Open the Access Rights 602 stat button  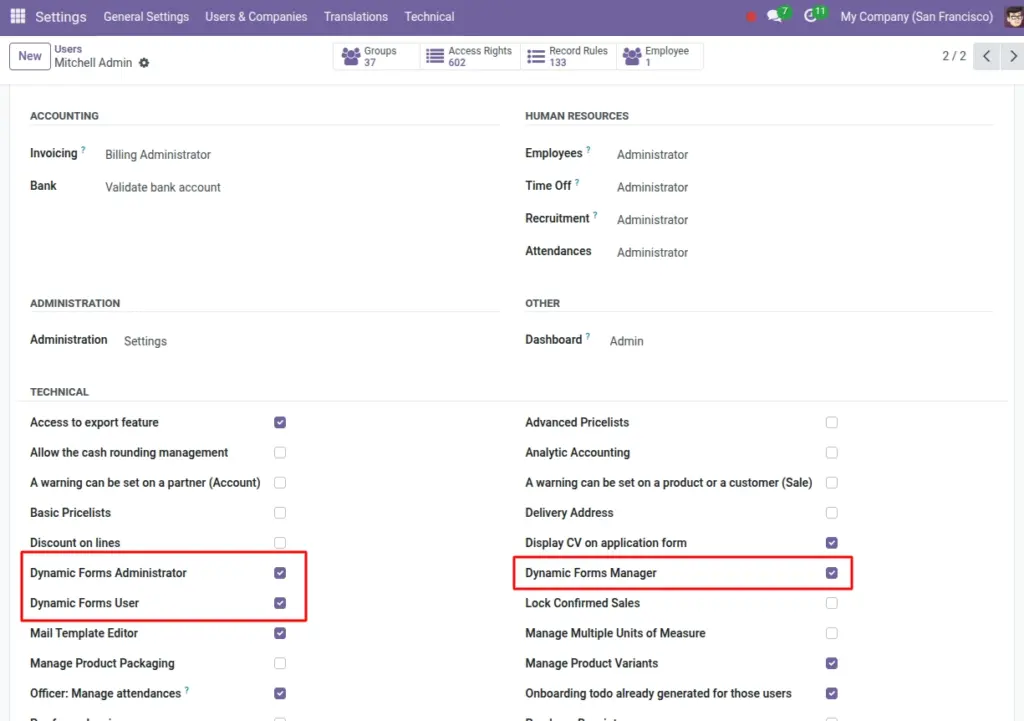click(470, 56)
